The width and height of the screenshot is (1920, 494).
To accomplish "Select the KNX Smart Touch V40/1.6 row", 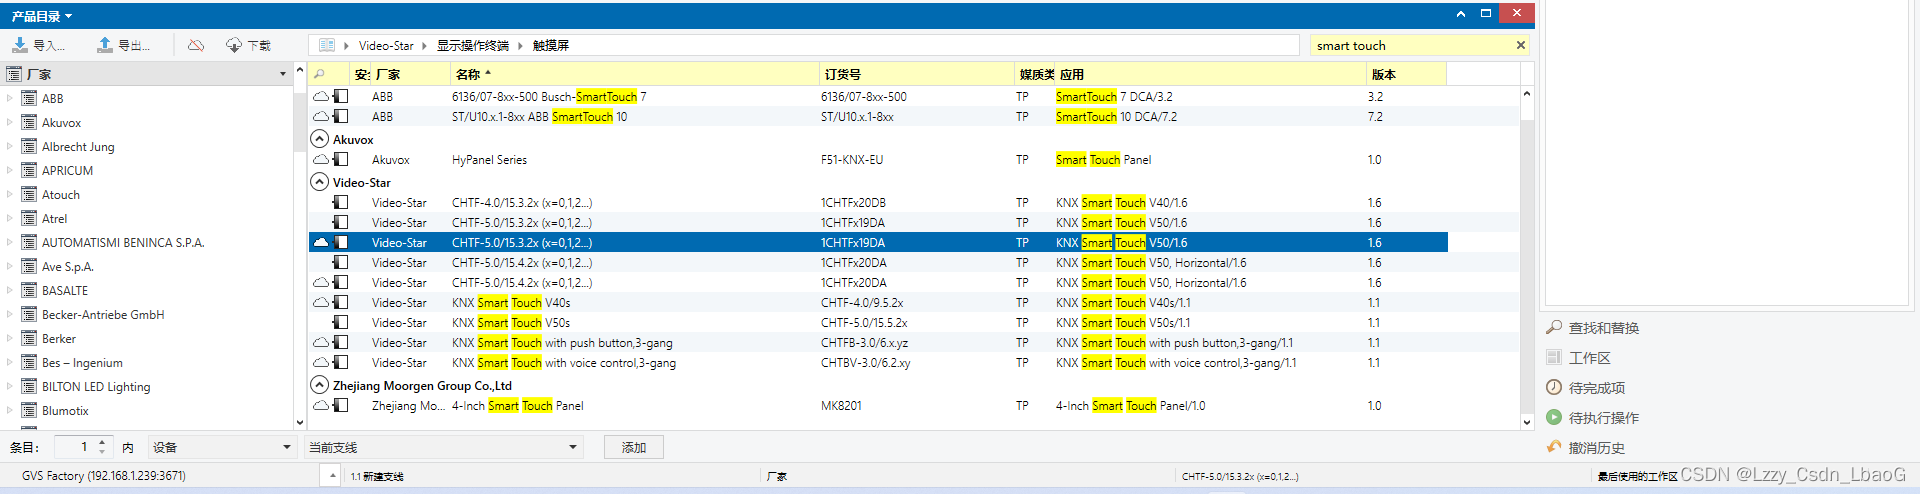I will pos(878,203).
